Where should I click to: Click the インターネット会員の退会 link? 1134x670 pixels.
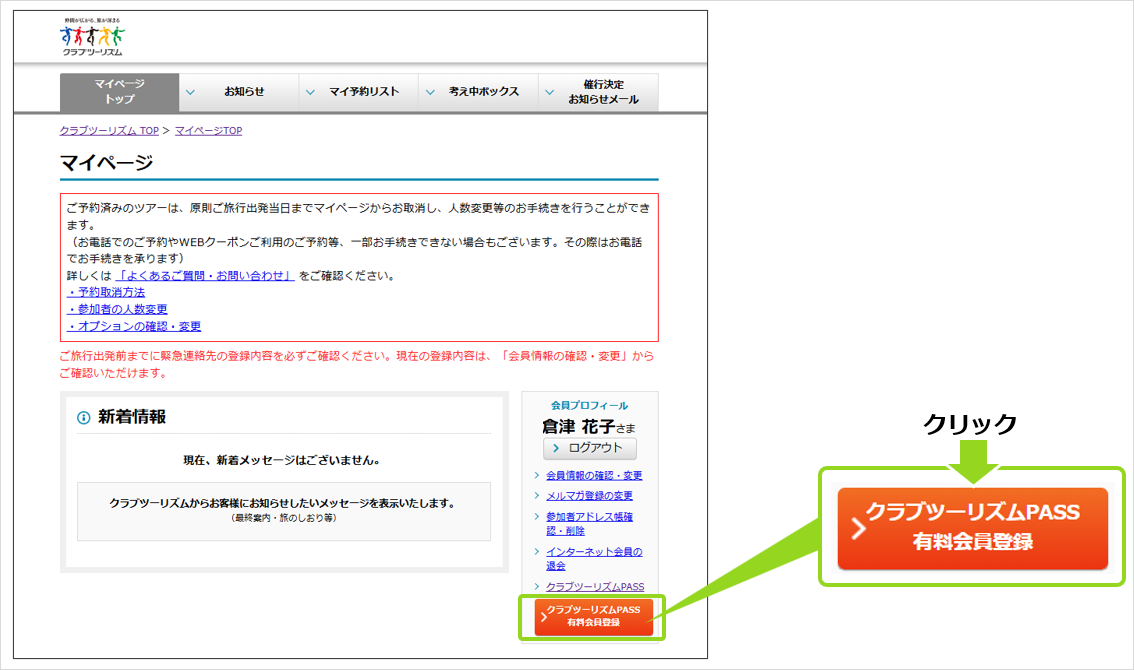pos(594,558)
